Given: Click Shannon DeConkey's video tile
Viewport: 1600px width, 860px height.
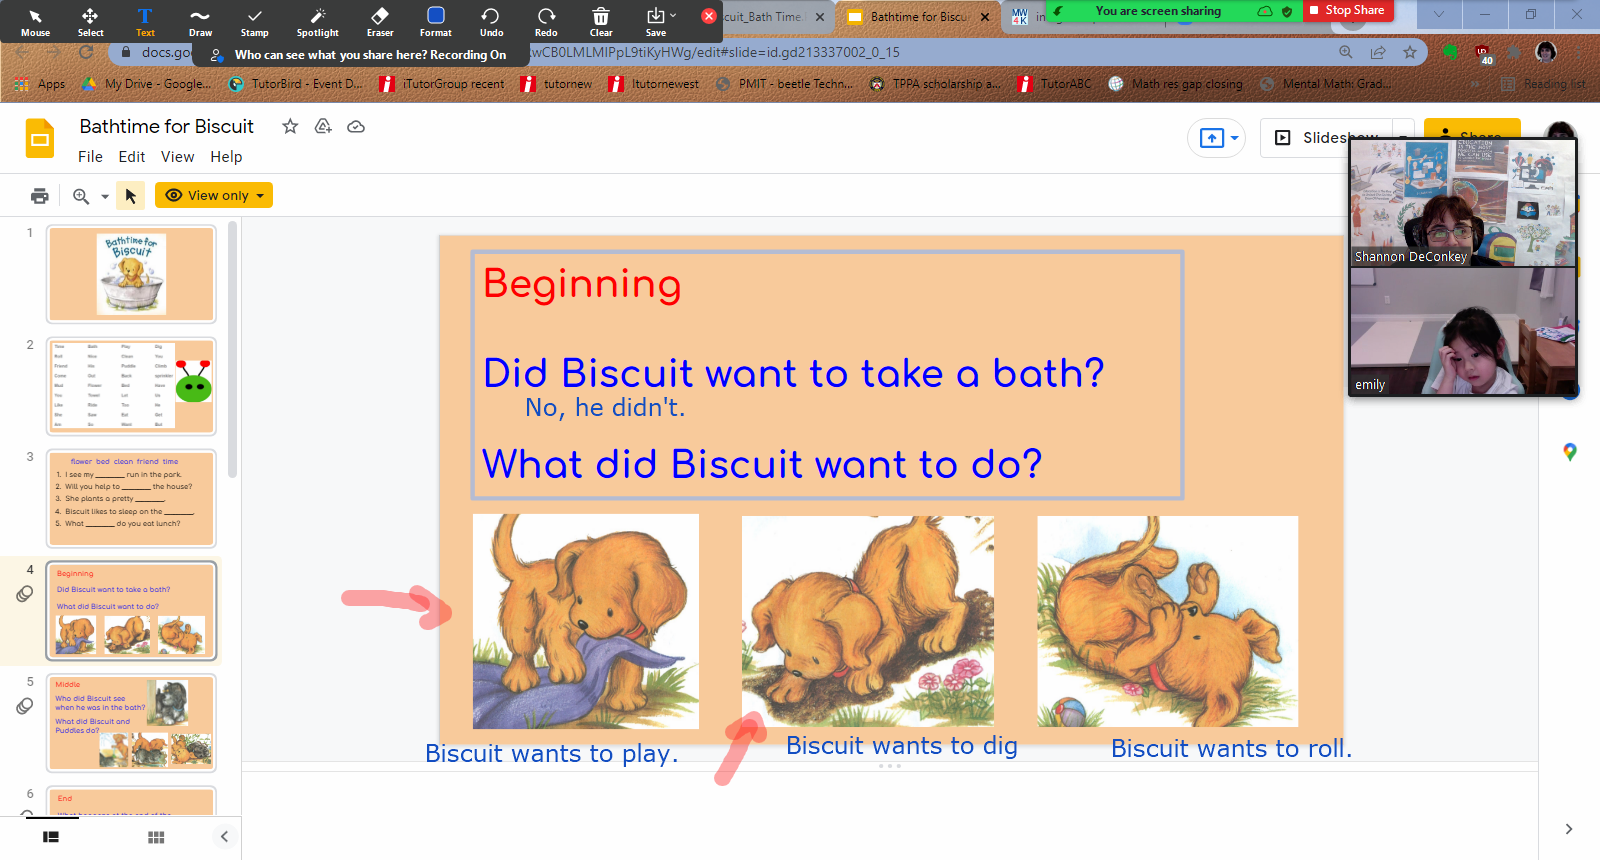Looking at the screenshot, I should point(1463,202).
